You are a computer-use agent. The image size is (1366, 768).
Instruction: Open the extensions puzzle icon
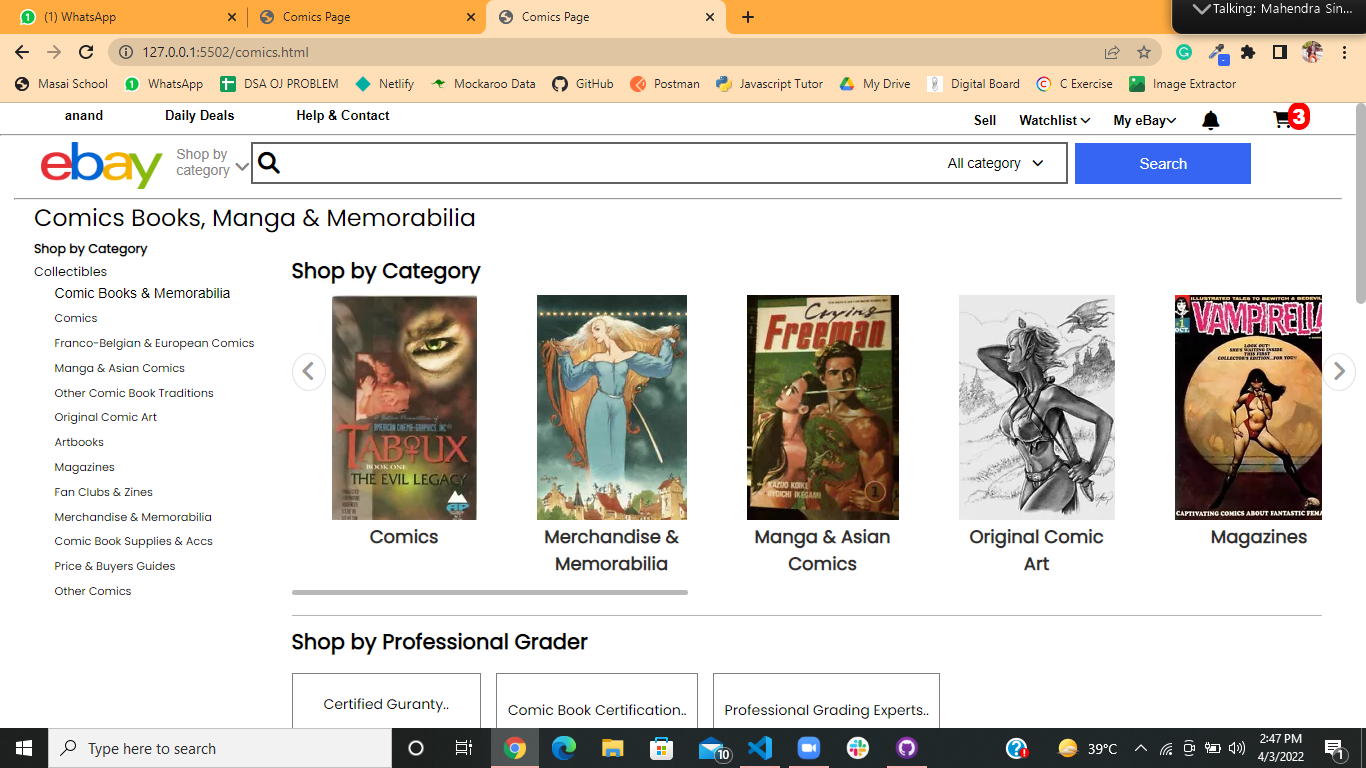click(1248, 52)
